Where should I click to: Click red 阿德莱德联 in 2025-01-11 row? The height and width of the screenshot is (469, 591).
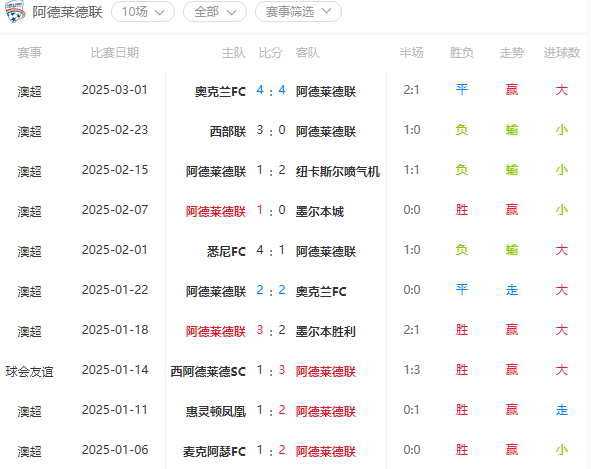[326, 411]
